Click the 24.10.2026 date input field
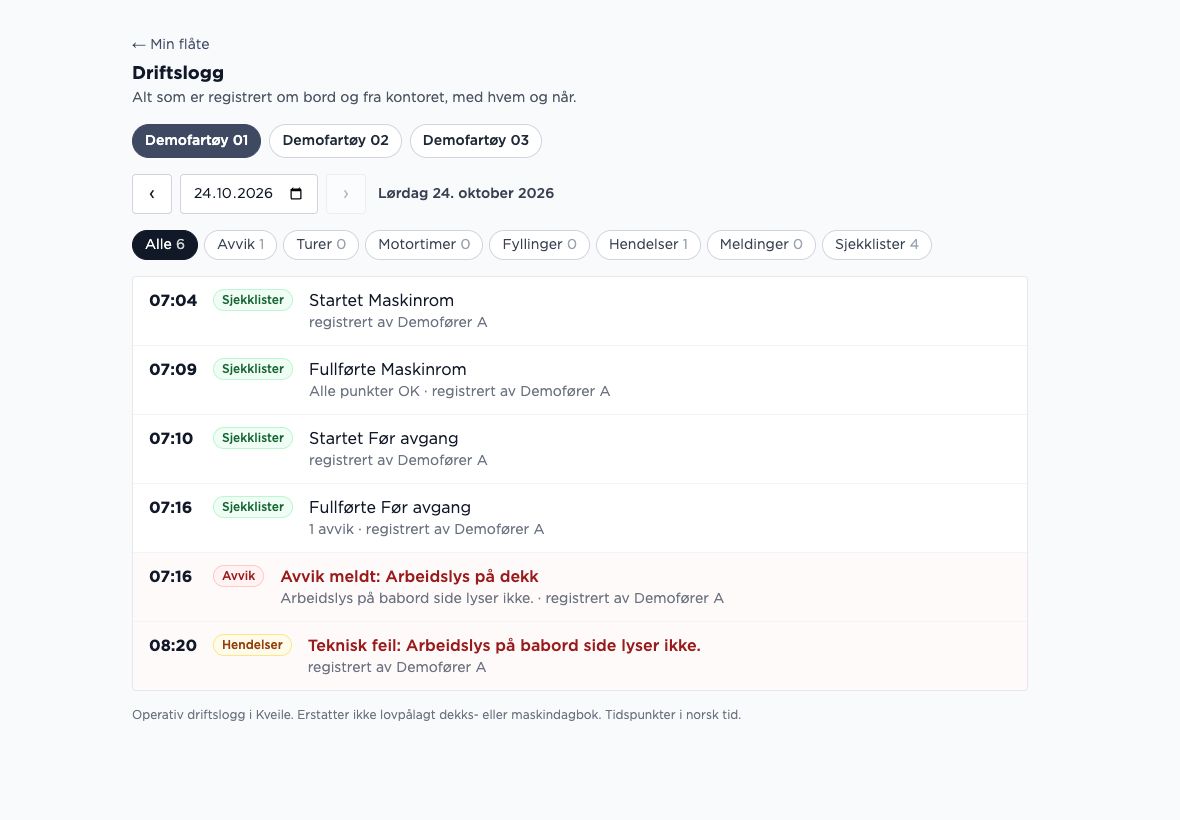 coord(248,194)
